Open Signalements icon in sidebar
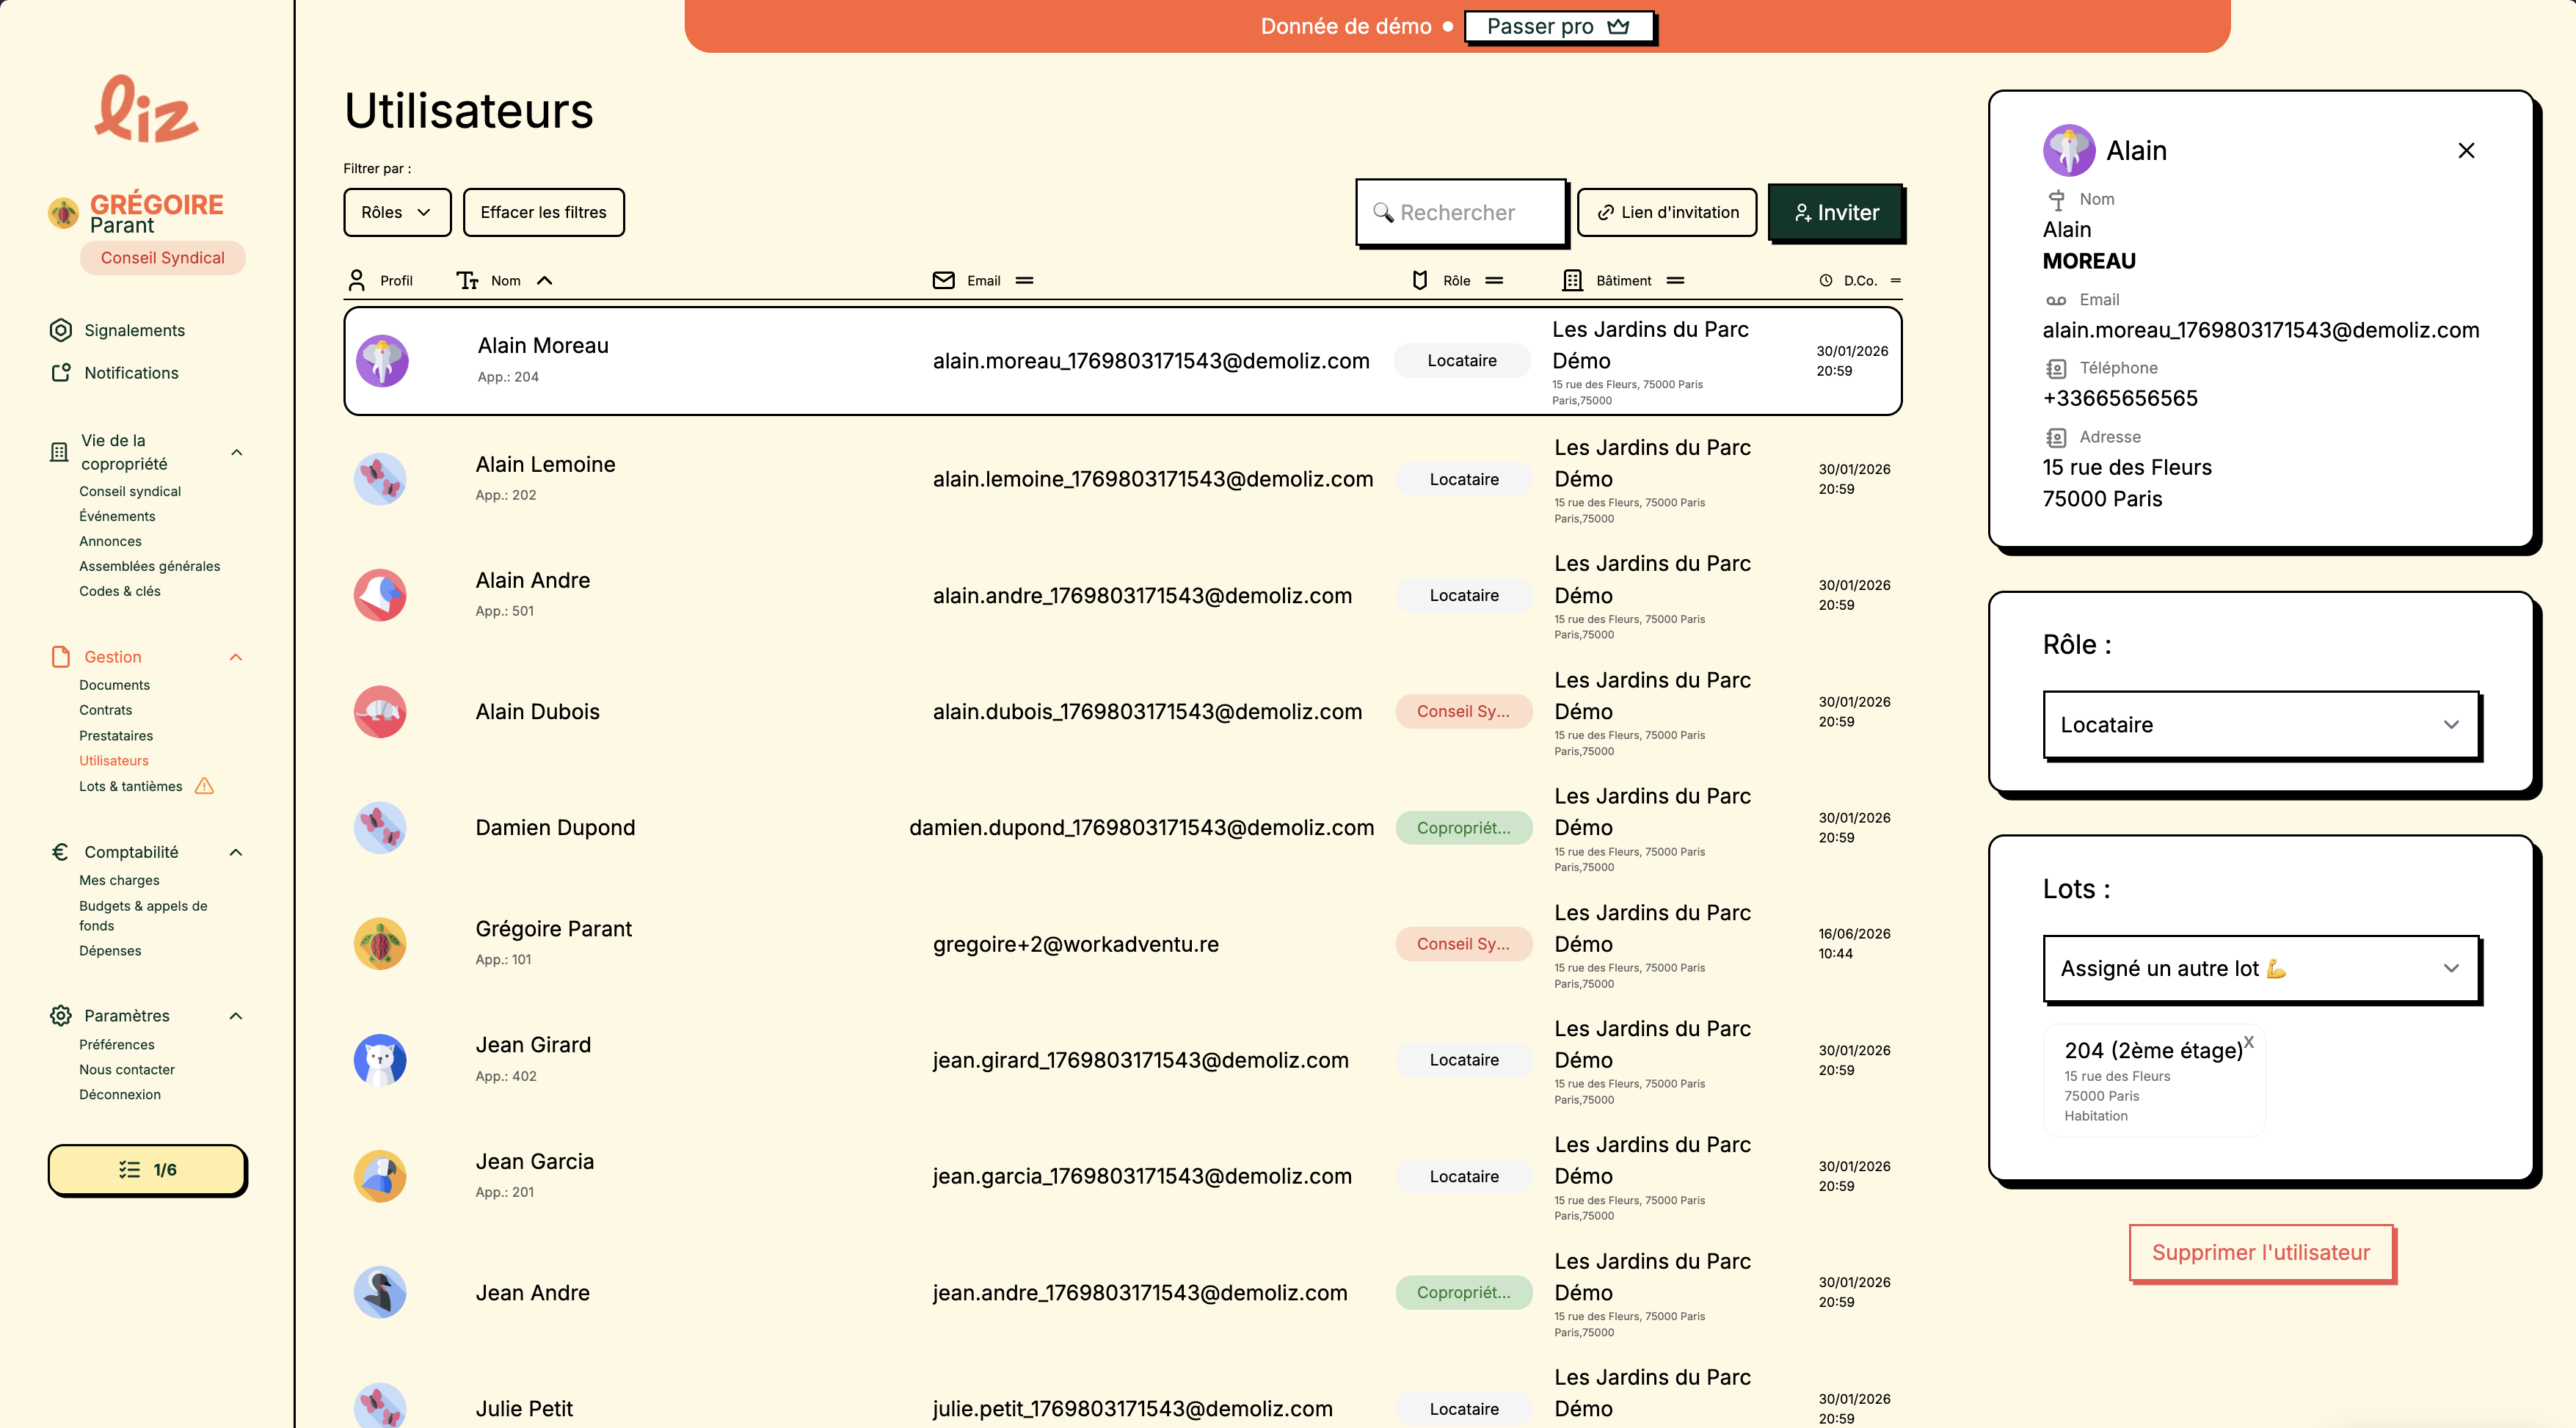This screenshot has width=2576, height=1428. coord(61,330)
